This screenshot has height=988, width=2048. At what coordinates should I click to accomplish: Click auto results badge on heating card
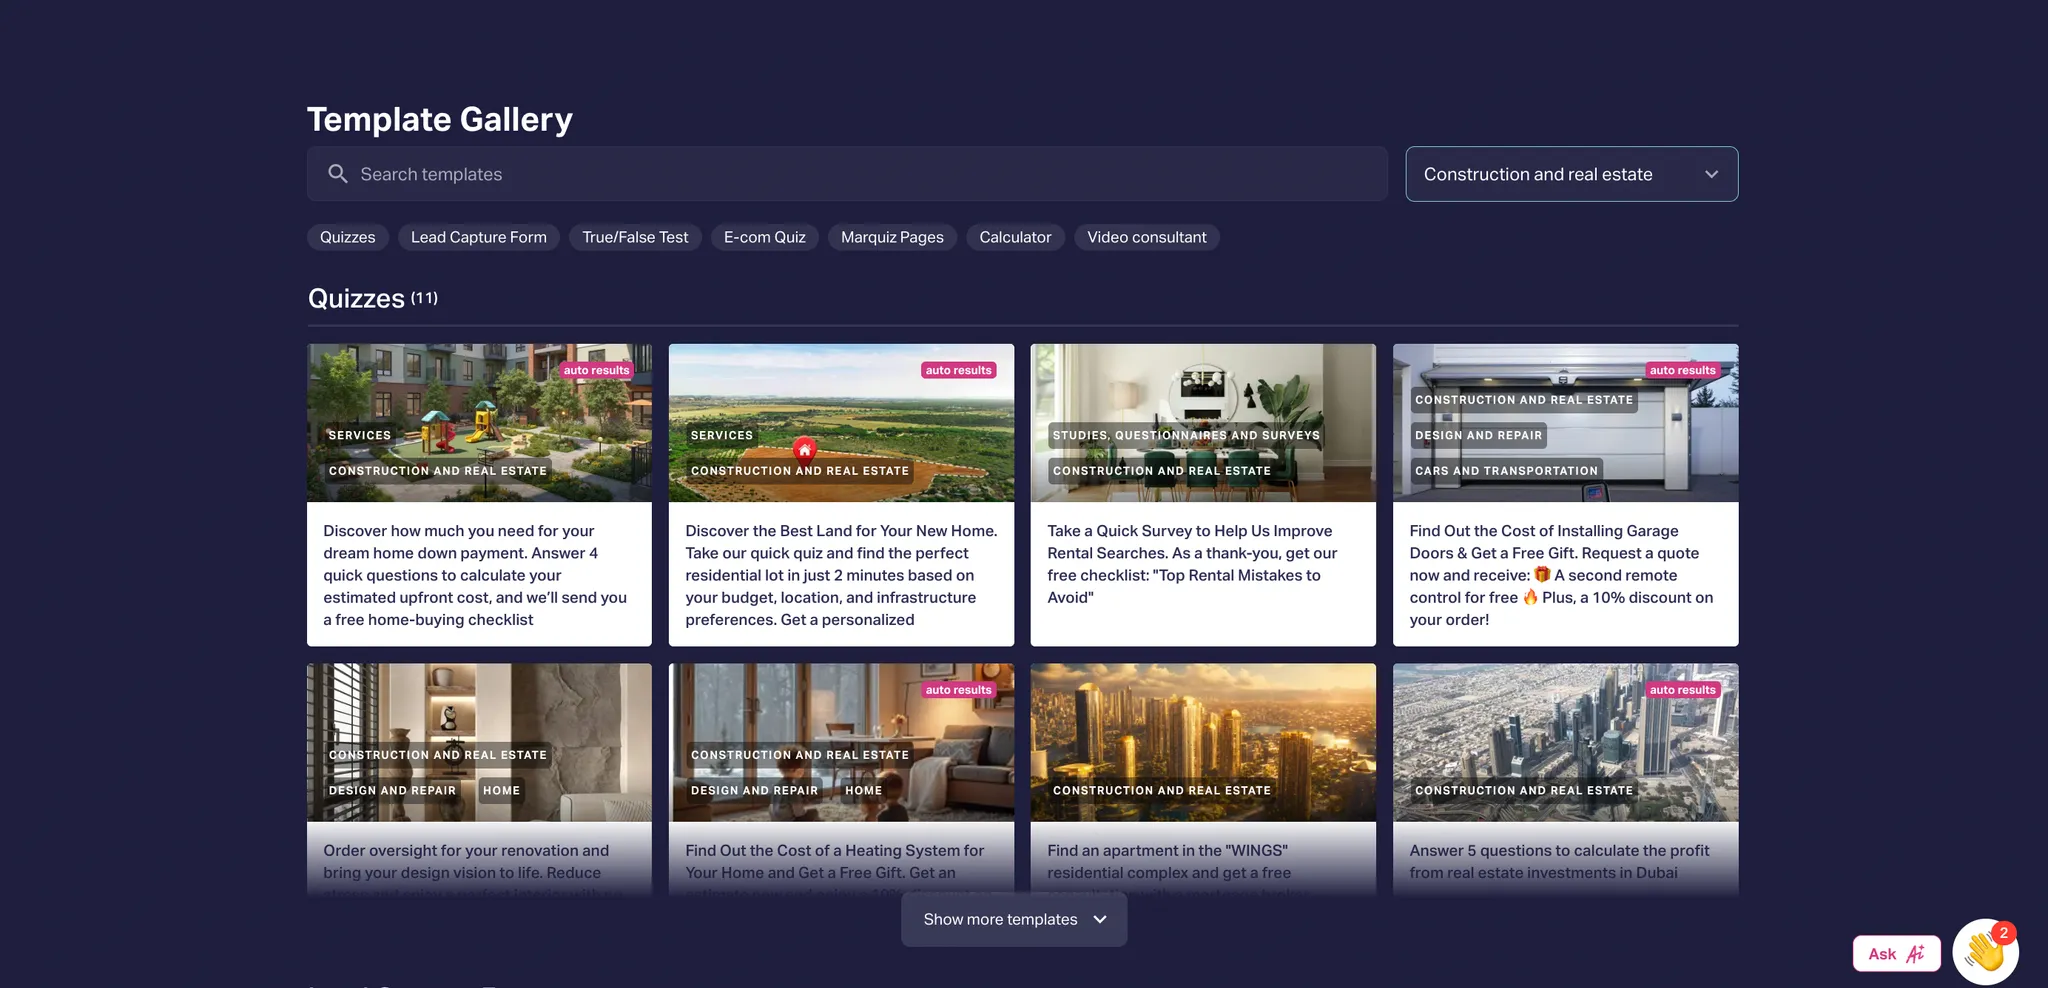point(958,690)
